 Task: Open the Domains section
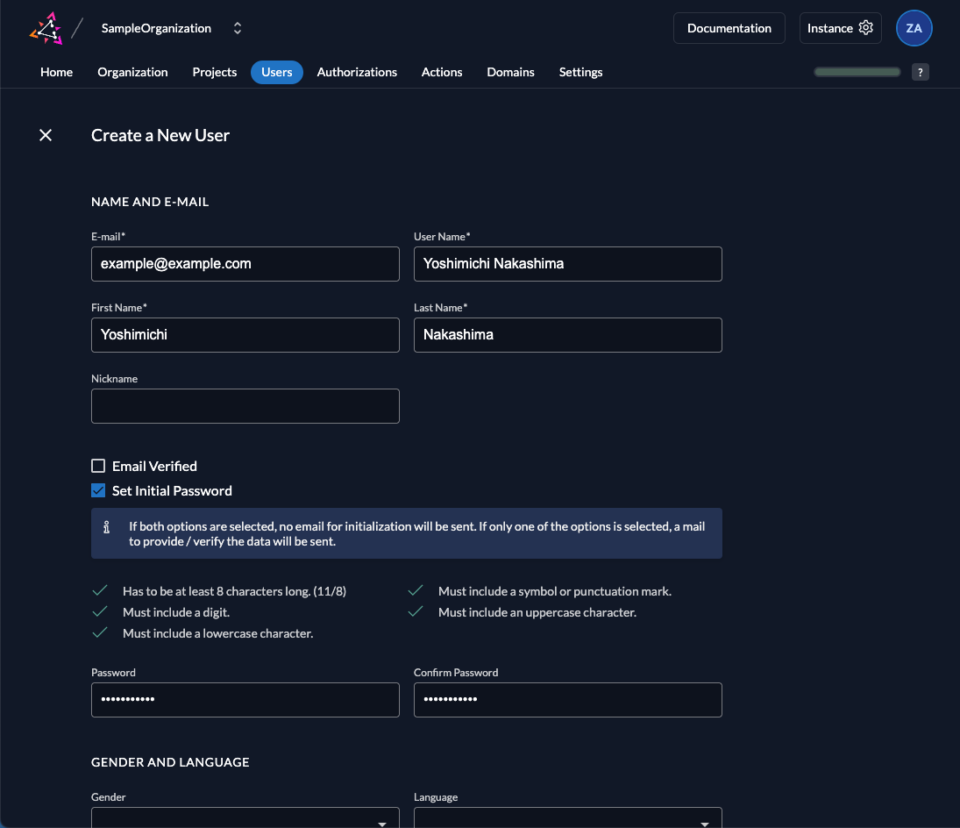coord(510,71)
